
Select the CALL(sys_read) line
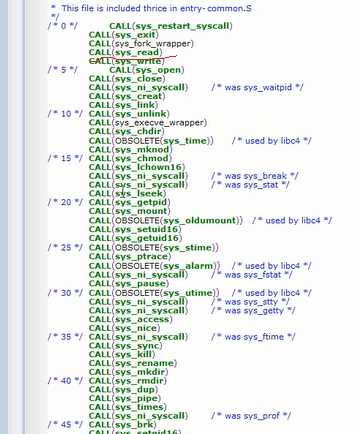pyautogui.click(x=125, y=52)
